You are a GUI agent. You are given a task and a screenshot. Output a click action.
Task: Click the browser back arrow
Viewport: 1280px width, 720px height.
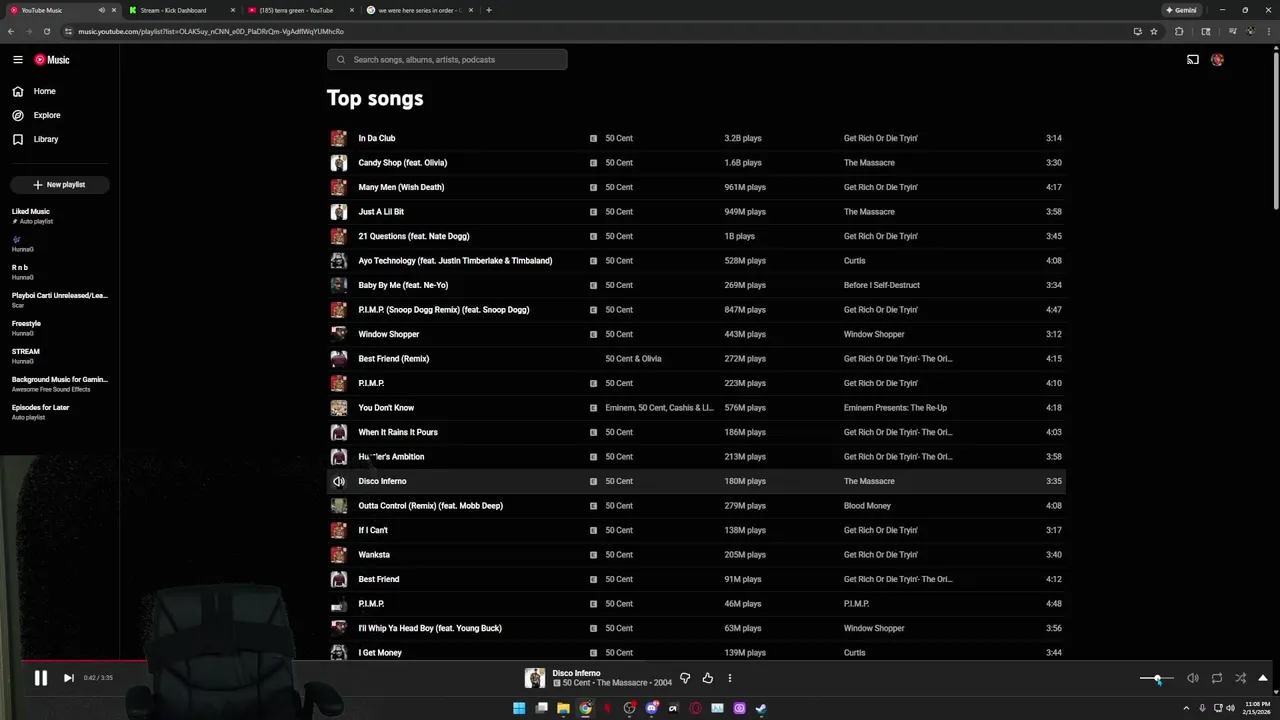click(x=11, y=31)
